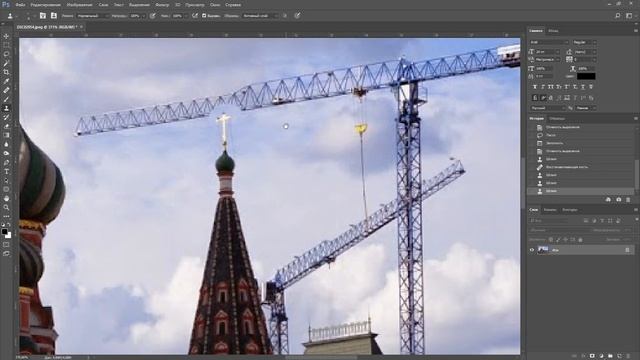Open the Regular font style dropdown
The height and width of the screenshot is (360, 640).
click(x=584, y=42)
